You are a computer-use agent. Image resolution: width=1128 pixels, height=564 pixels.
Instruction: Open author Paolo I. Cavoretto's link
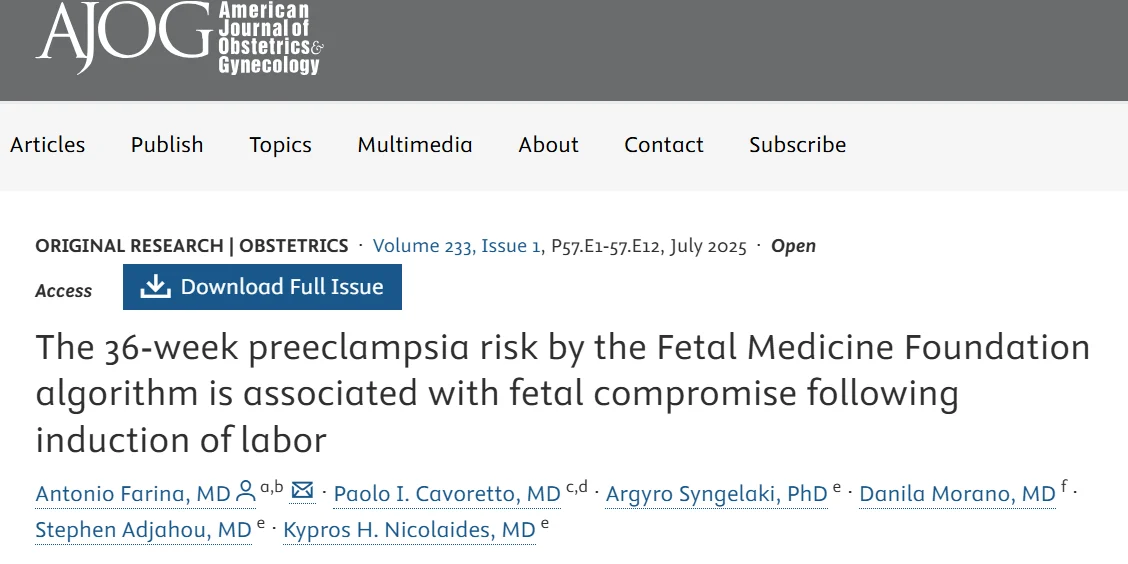(447, 494)
